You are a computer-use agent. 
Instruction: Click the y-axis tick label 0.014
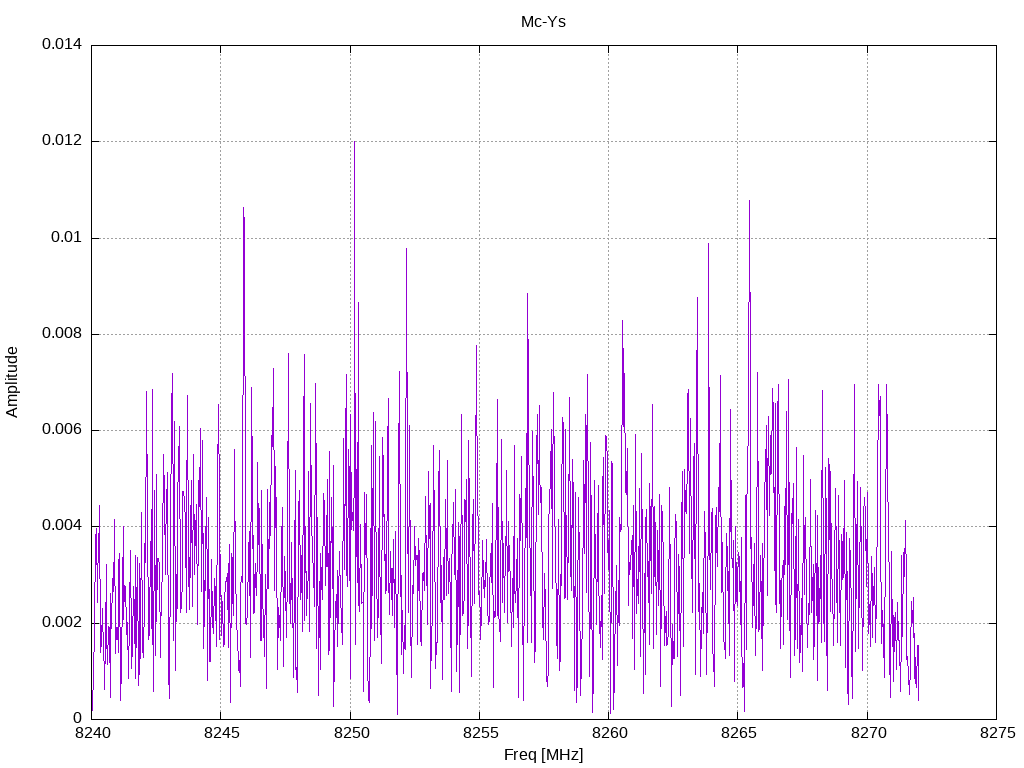pyautogui.click(x=62, y=44)
